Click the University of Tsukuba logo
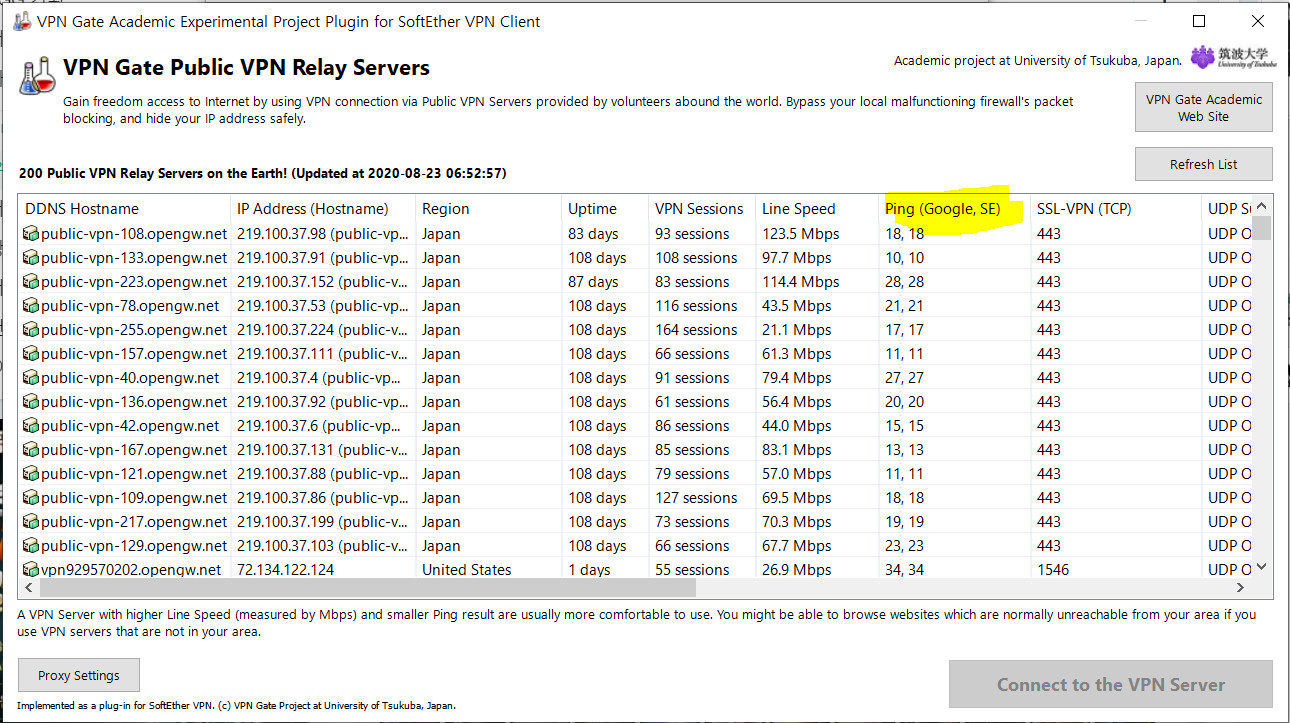 point(1232,57)
